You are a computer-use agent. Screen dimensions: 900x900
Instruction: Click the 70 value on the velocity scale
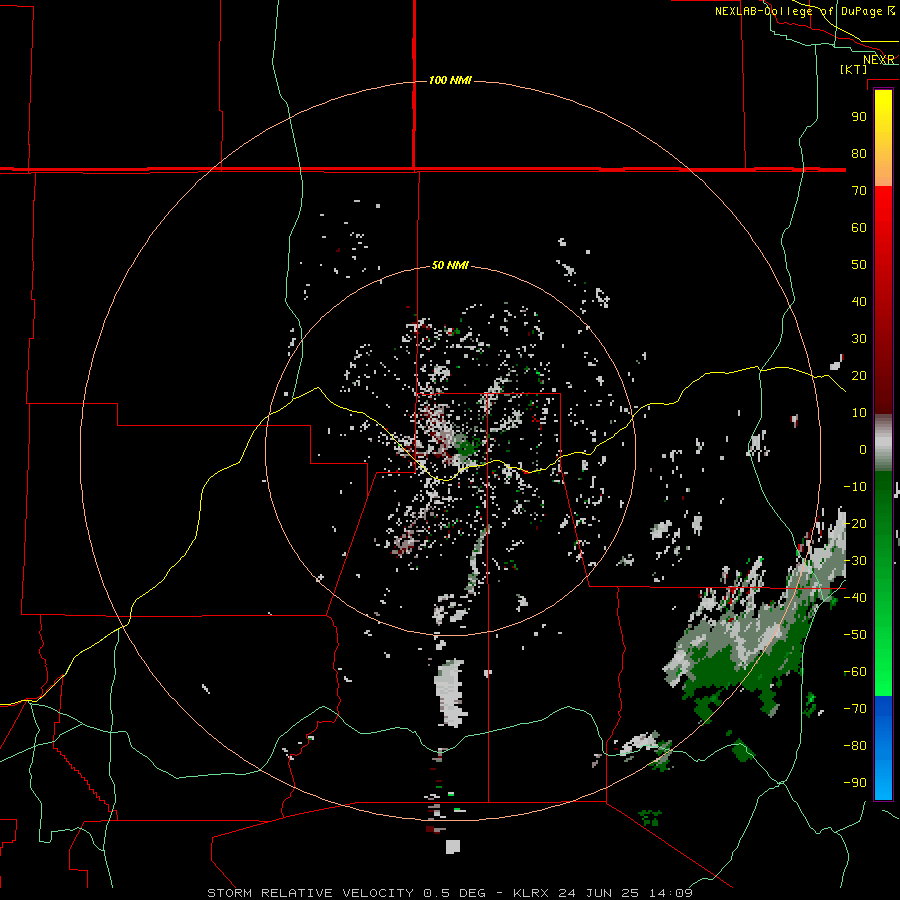(859, 191)
